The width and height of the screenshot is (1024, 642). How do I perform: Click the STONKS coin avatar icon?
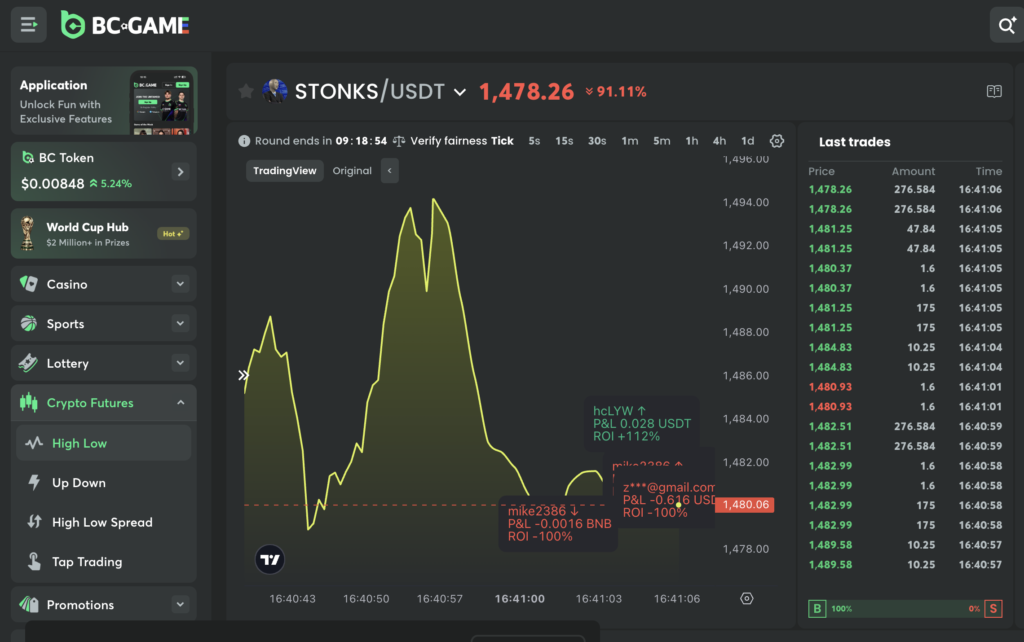point(275,91)
